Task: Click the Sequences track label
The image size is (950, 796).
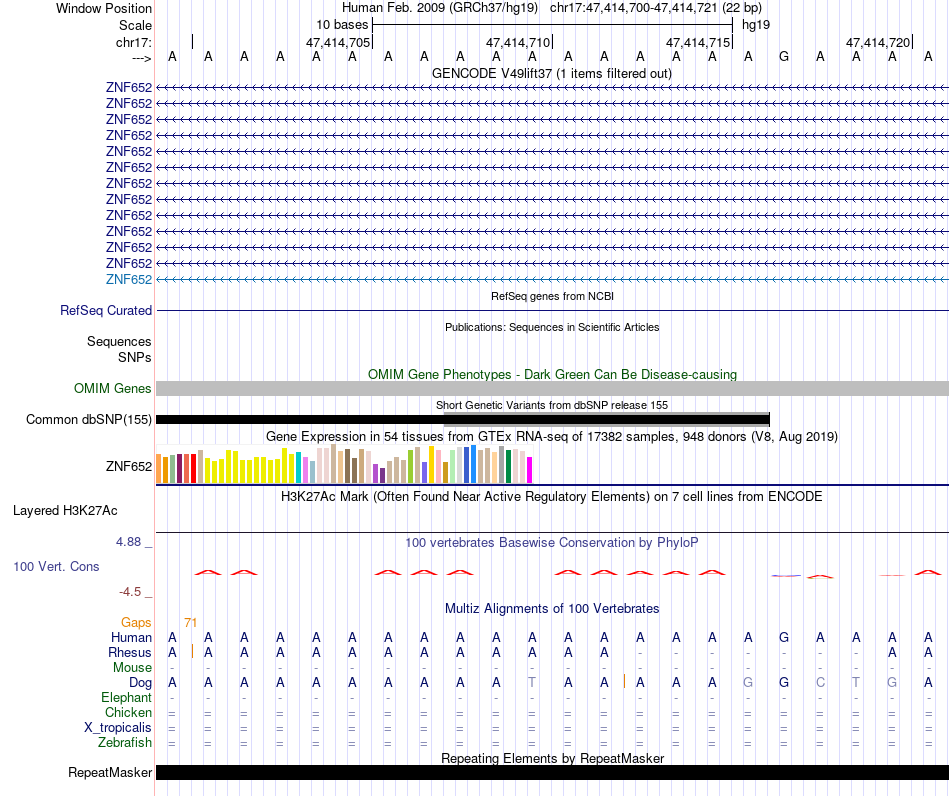Action: coord(119,341)
